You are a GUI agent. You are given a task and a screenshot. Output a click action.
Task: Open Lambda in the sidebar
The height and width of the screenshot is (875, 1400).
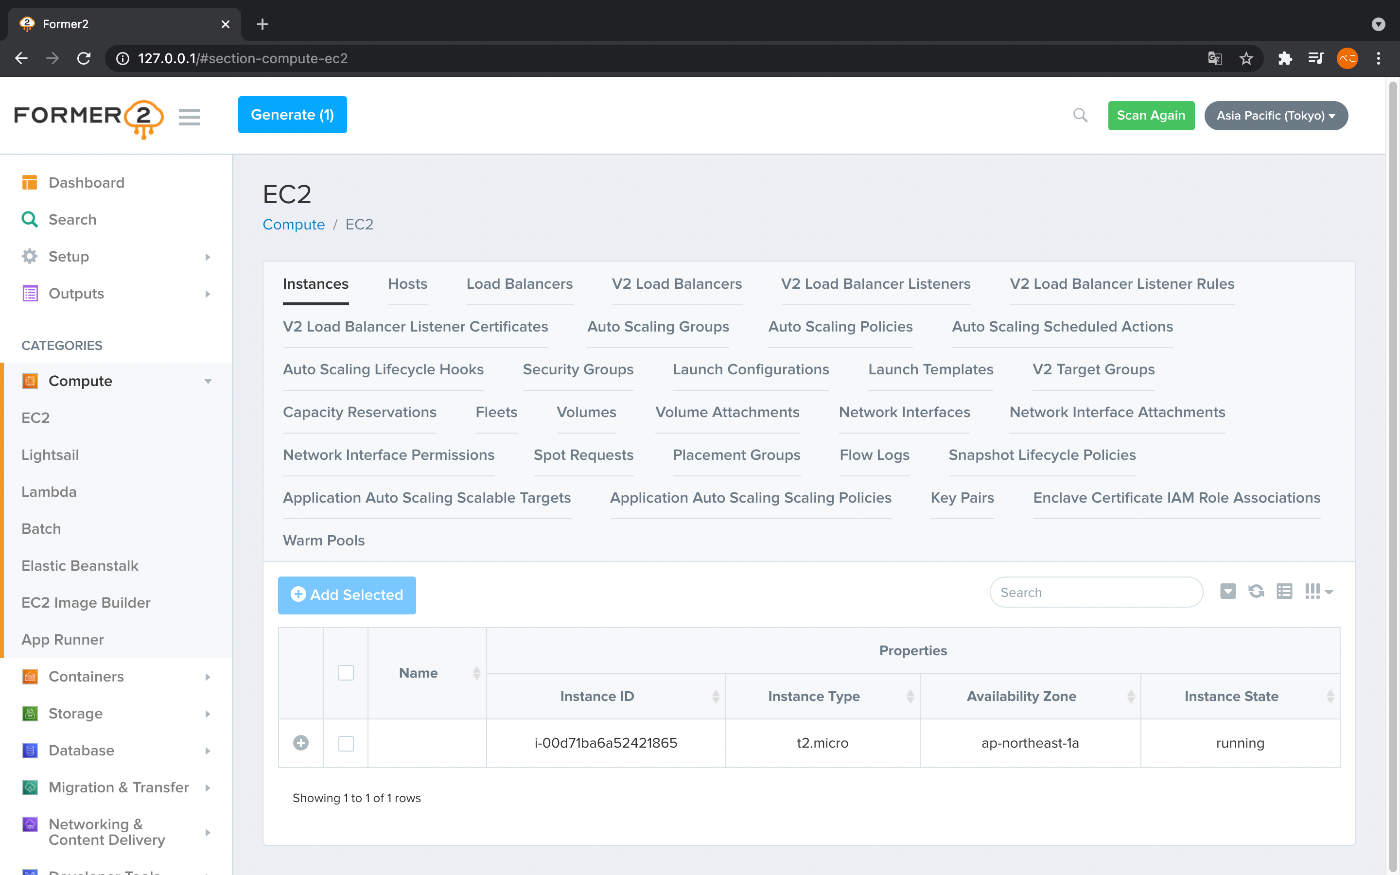49,492
